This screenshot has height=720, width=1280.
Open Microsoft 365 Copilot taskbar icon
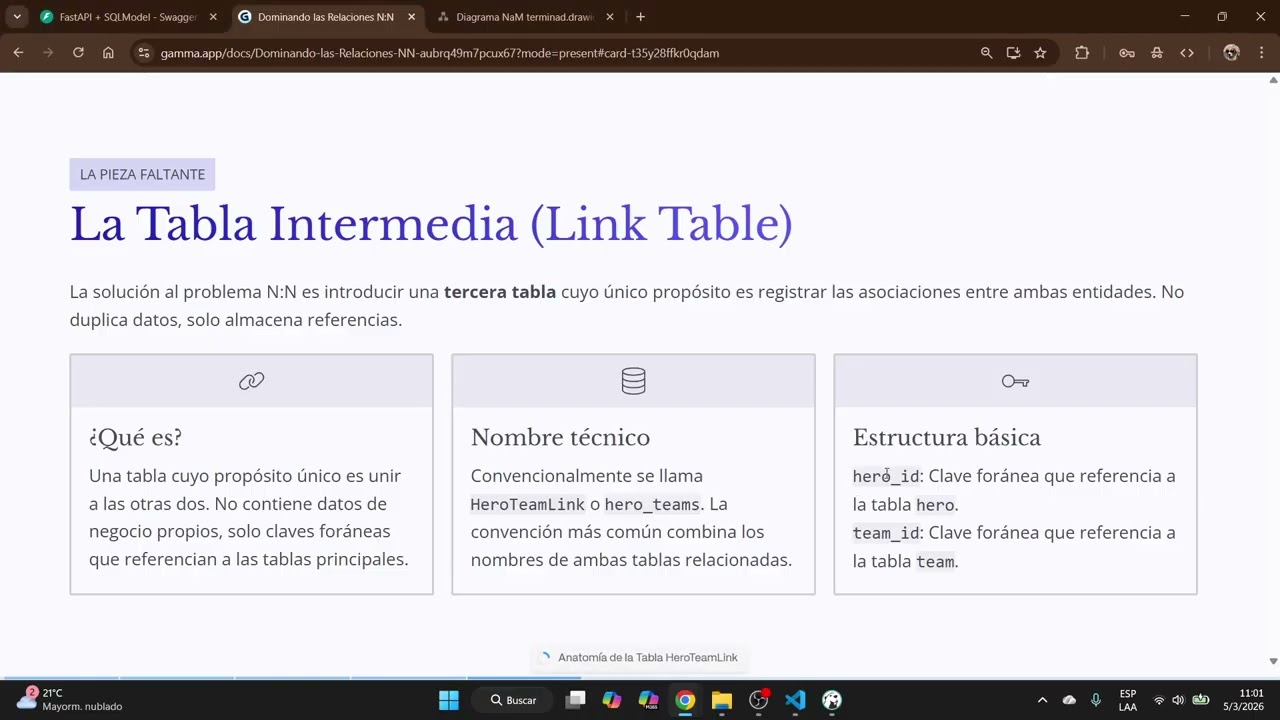point(648,700)
